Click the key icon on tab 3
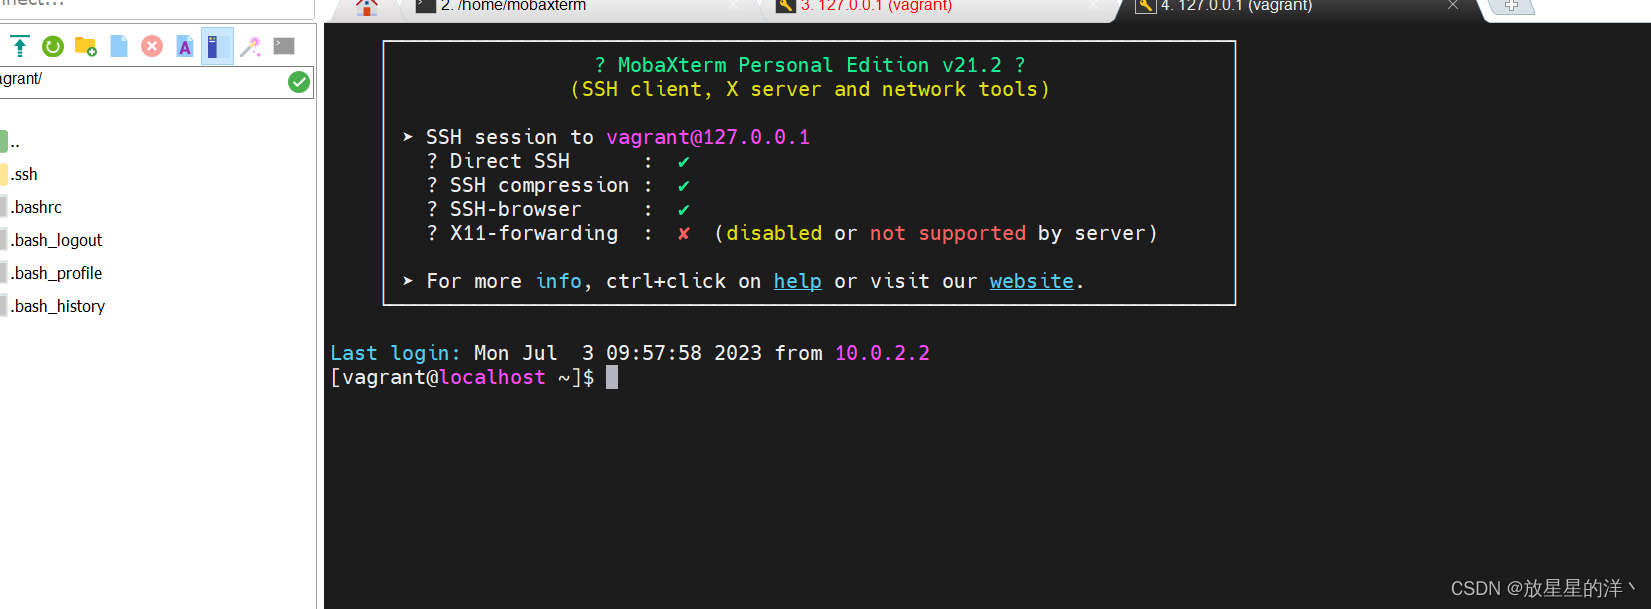Screen dimensions: 1651x609 pyautogui.click(x=786, y=6)
